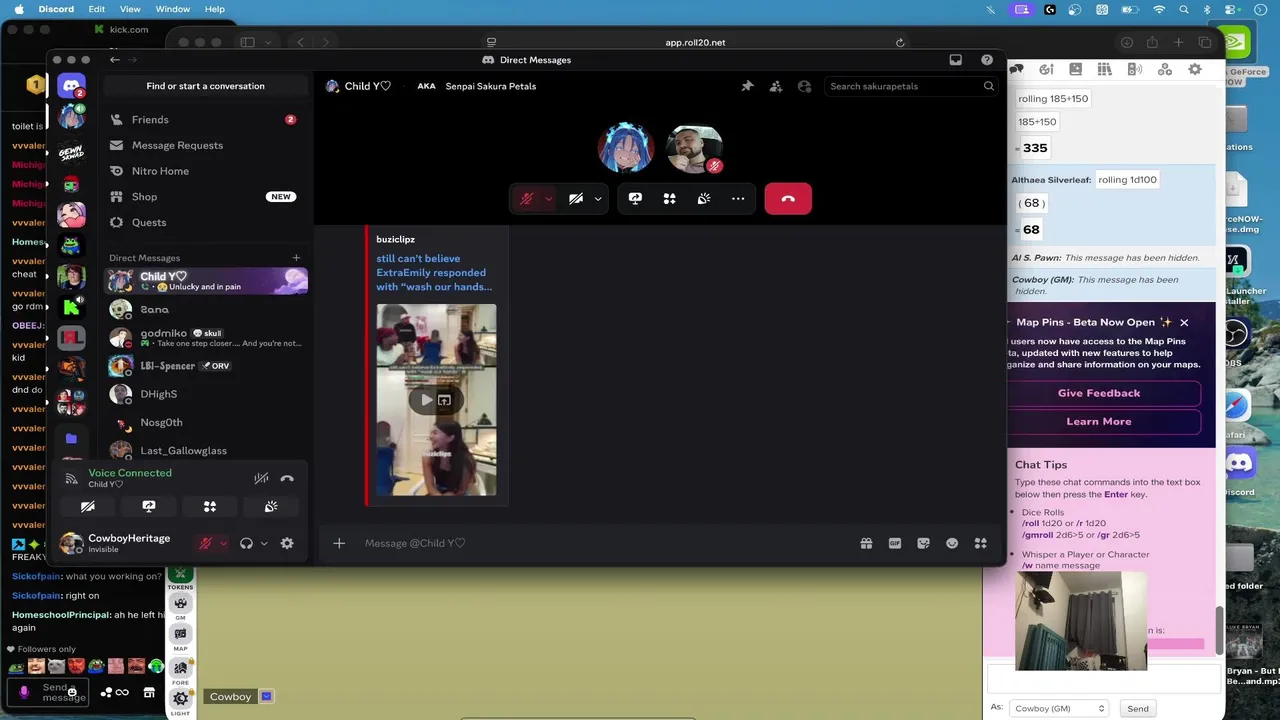
Task: Create new DM plus icon
Action: click(296, 258)
